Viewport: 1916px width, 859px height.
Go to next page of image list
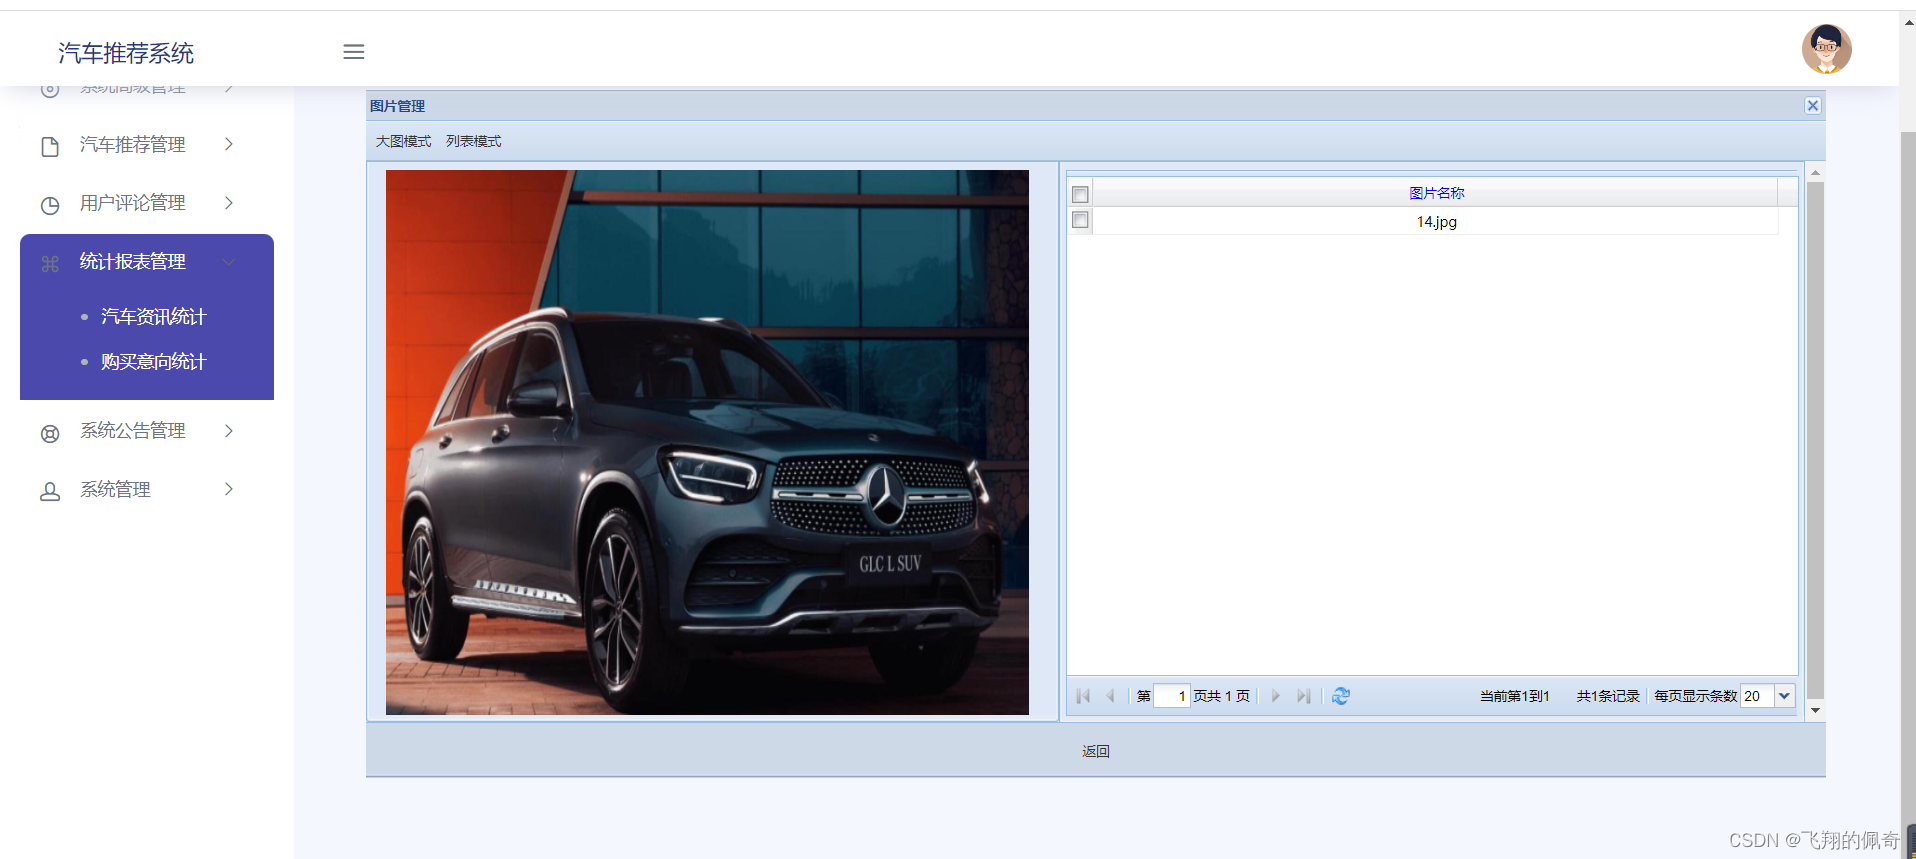(x=1275, y=696)
